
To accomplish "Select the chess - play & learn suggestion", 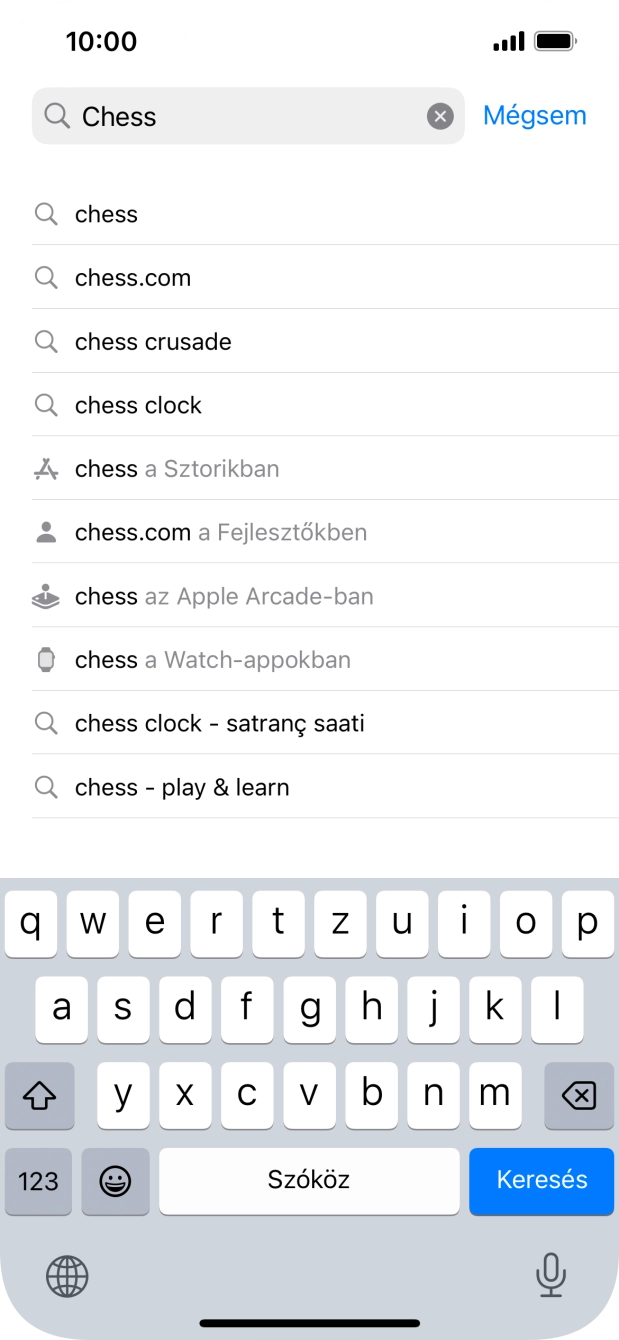I will pos(182,787).
